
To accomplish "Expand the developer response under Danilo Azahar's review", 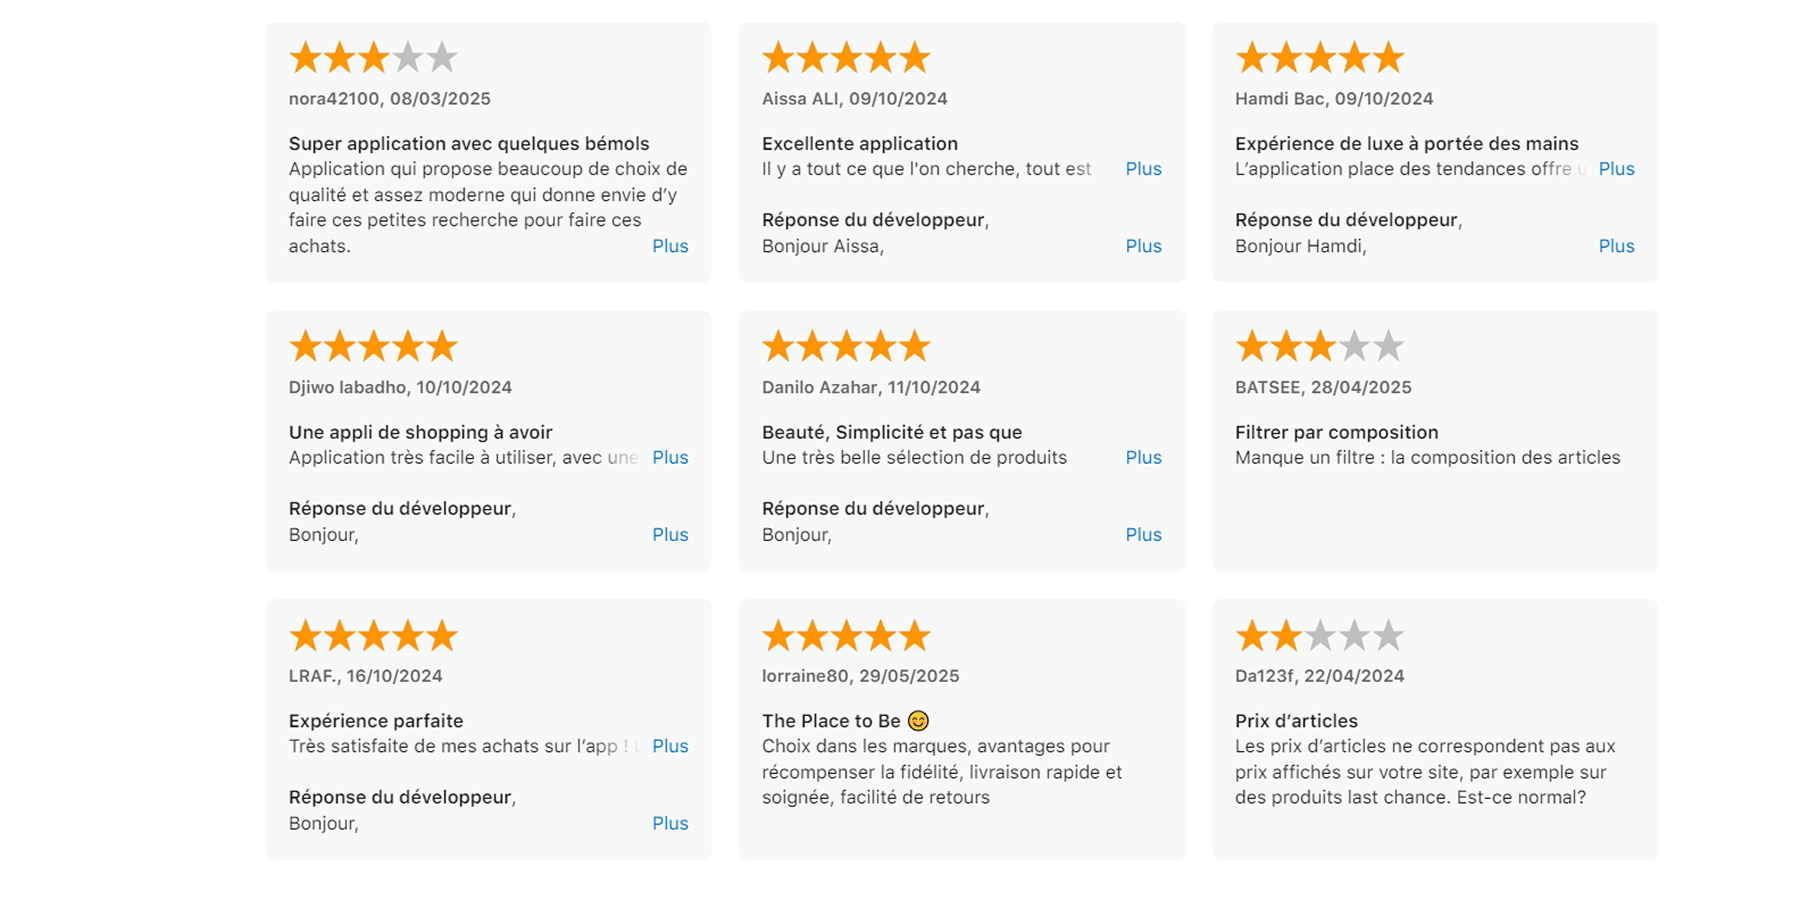I will [1143, 535].
